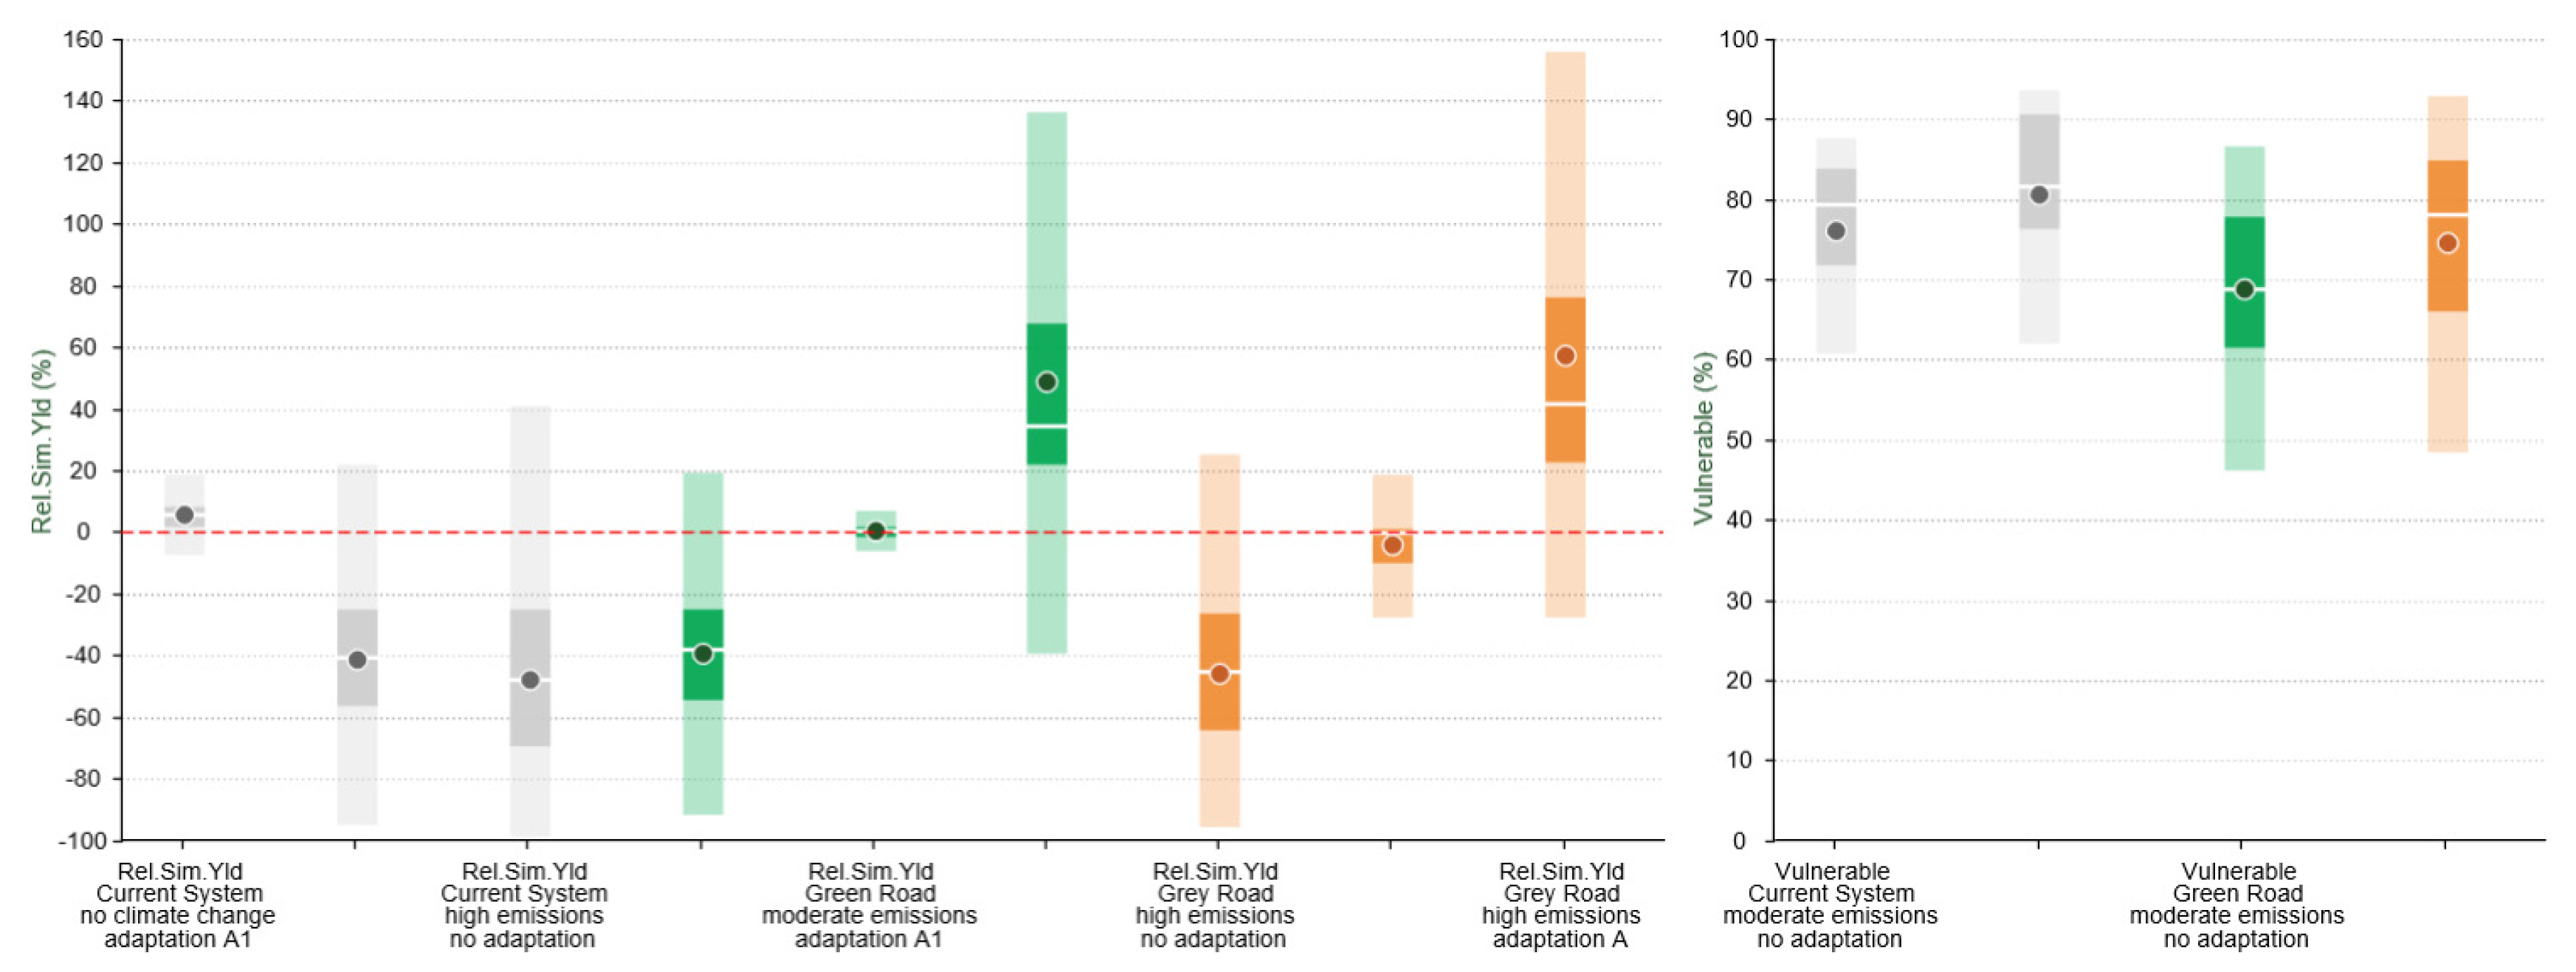Click the green mean dot in the Vulnerable chart
Screen dimensions: 2576x972
coord(2244,290)
